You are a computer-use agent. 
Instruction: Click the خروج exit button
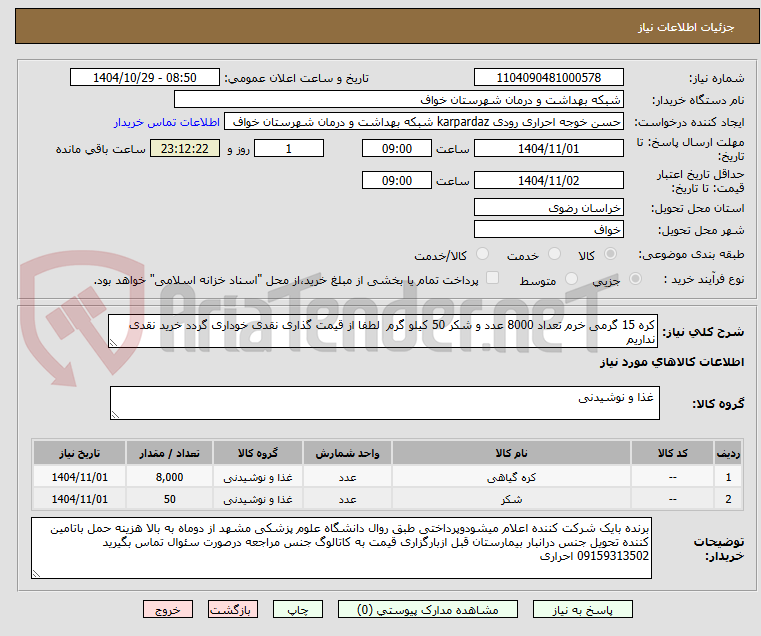[x=167, y=609]
